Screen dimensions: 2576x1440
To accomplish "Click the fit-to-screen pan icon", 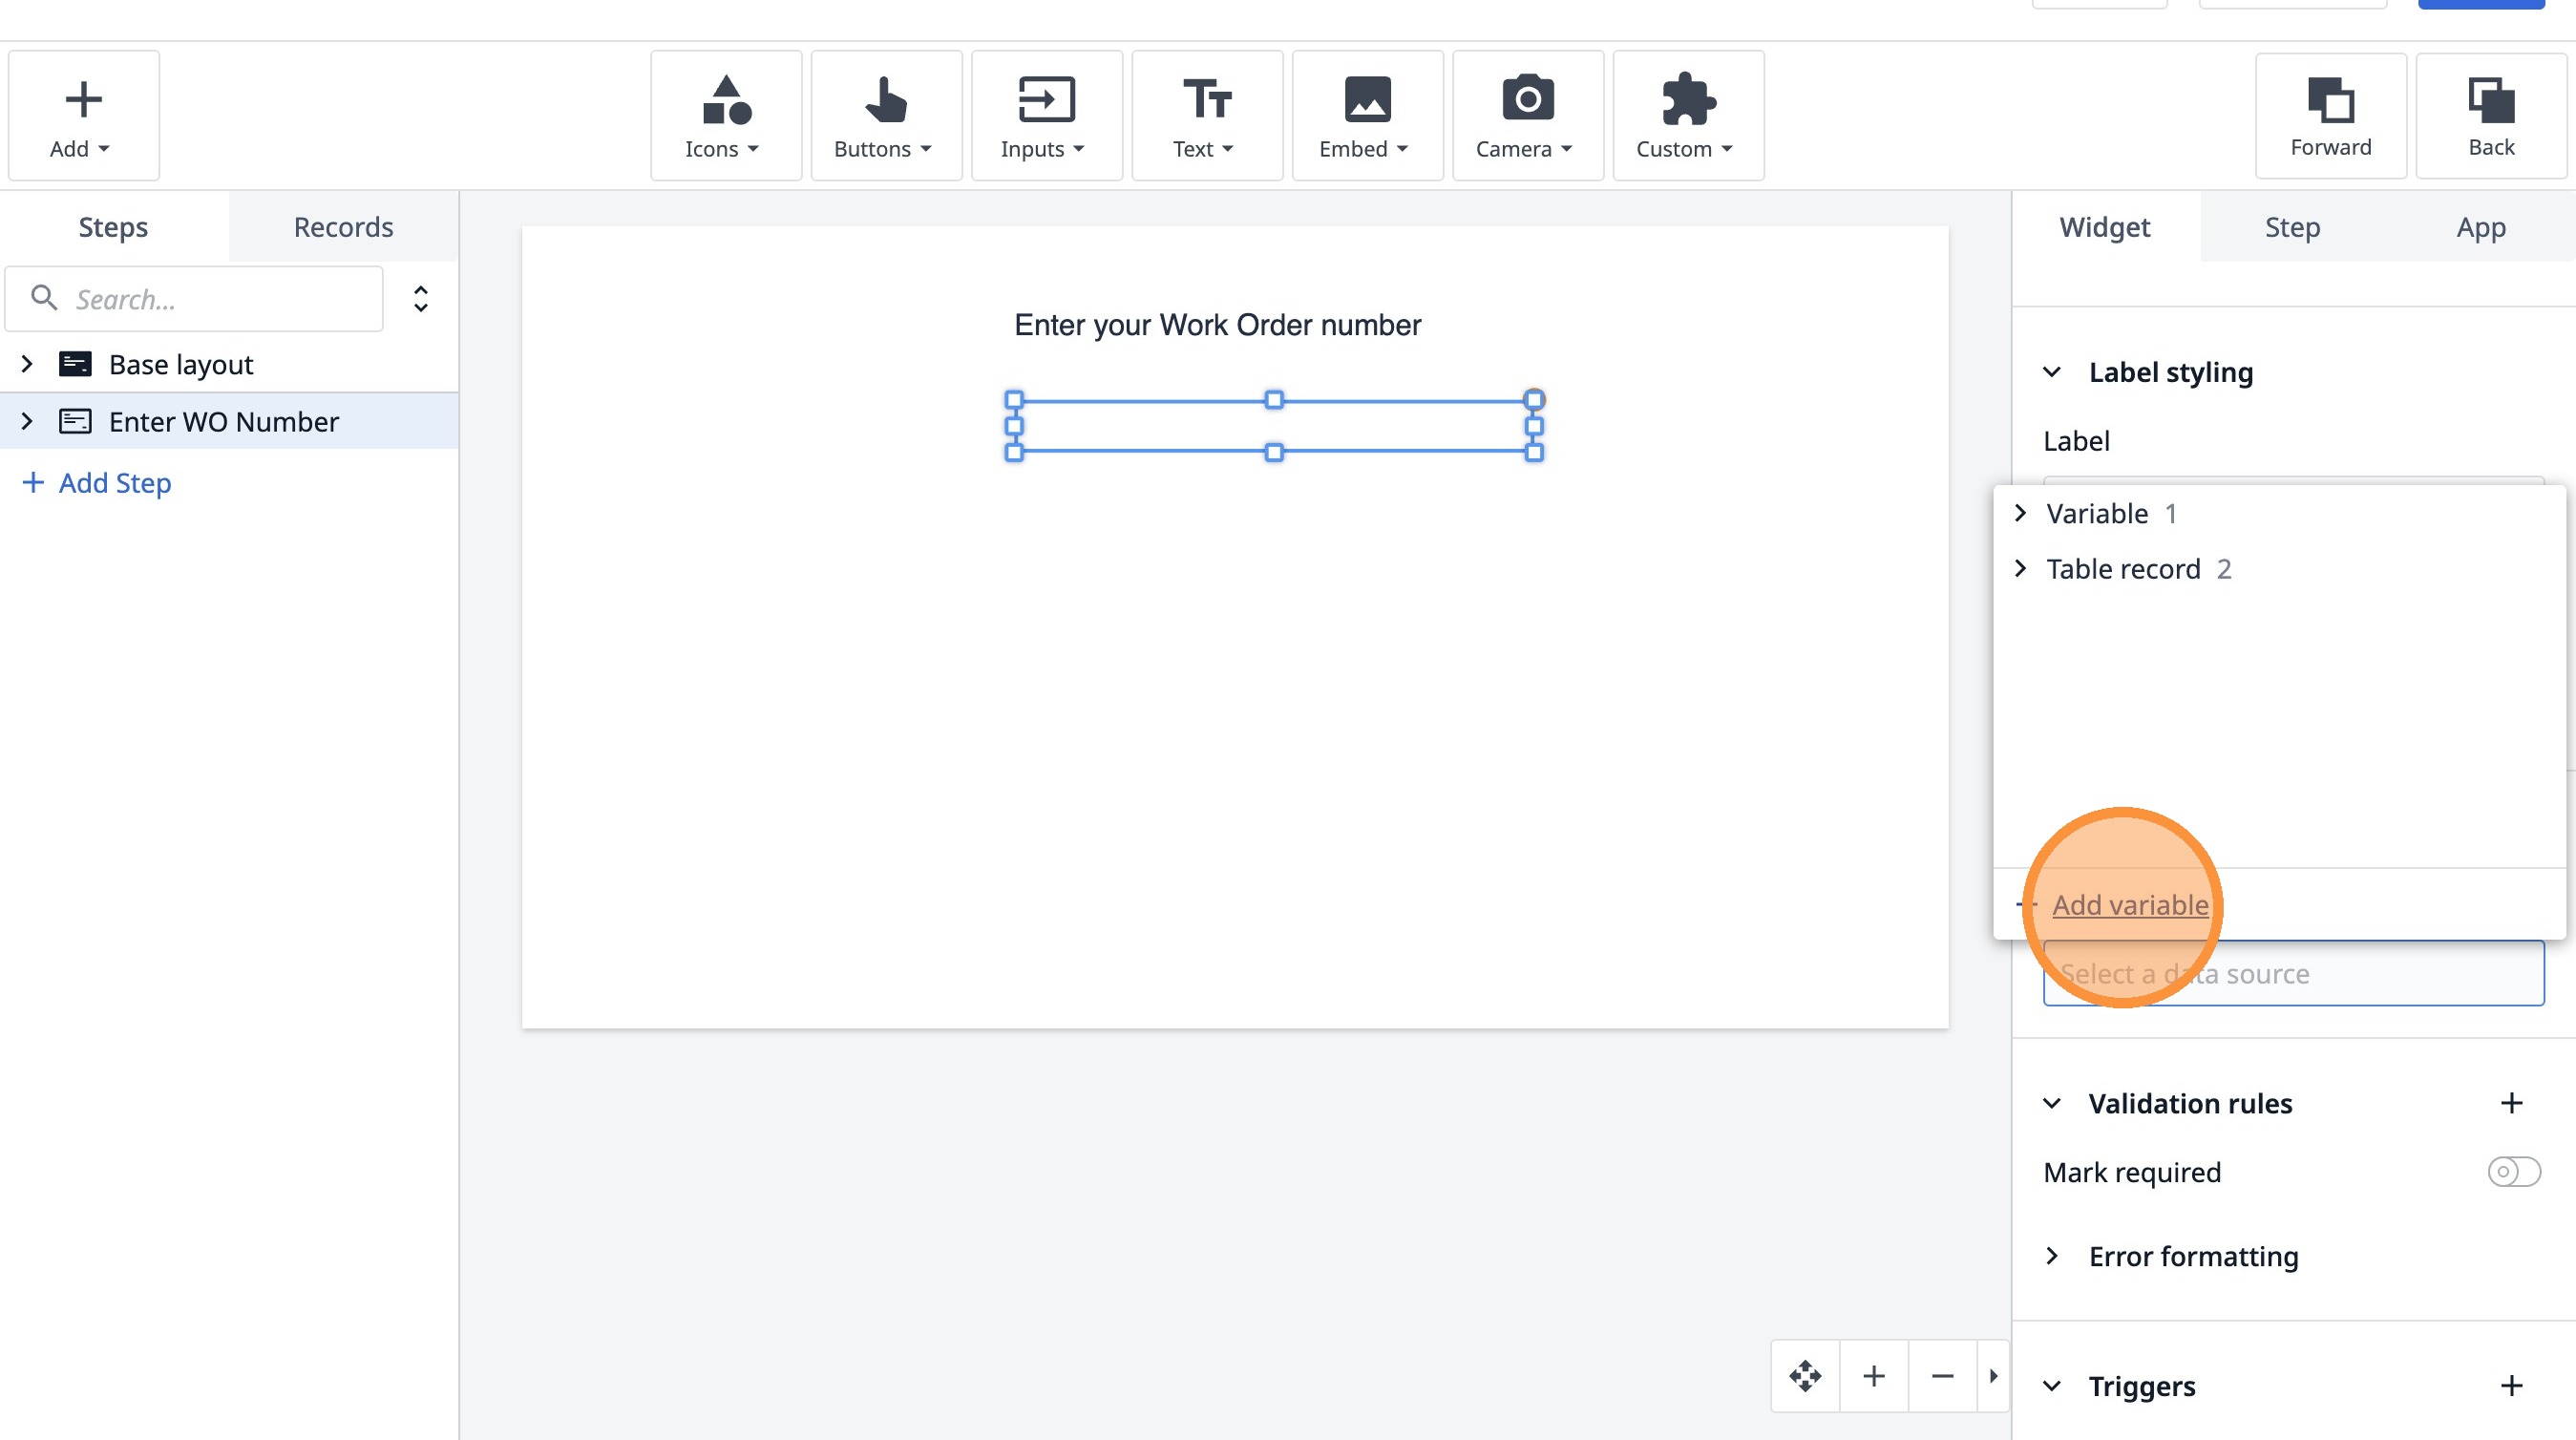I will coord(1805,1376).
